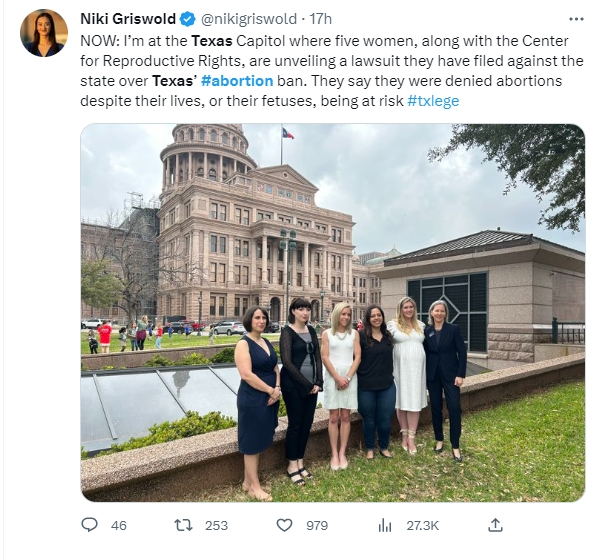Image resolution: width=599 pixels, height=560 pixels.
Task: Click the retweet arrows icon
Action: pos(183,525)
